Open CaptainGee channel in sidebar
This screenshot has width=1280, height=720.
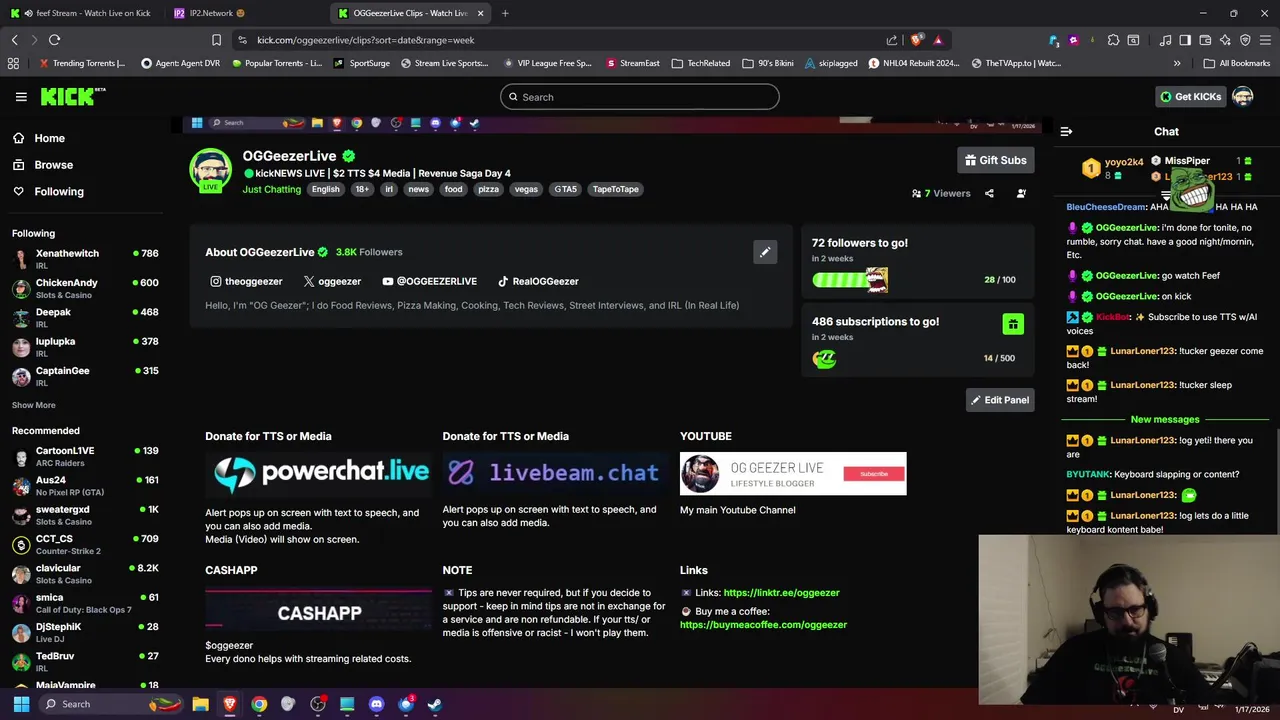pyautogui.click(x=85, y=376)
